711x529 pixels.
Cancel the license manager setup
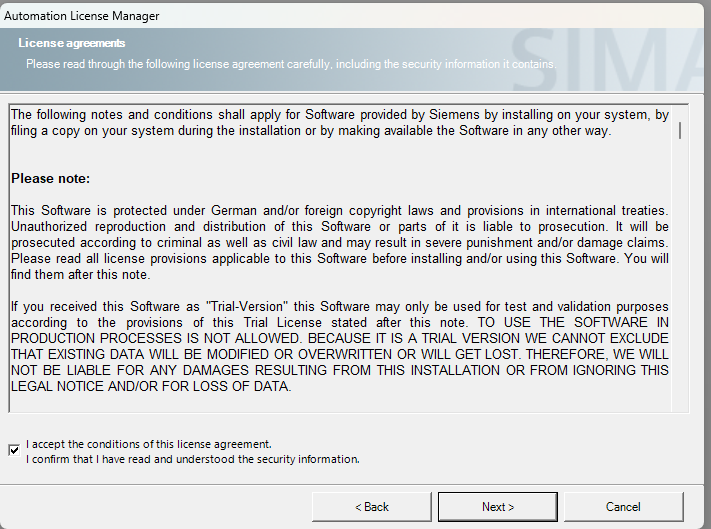pos(623,507)
